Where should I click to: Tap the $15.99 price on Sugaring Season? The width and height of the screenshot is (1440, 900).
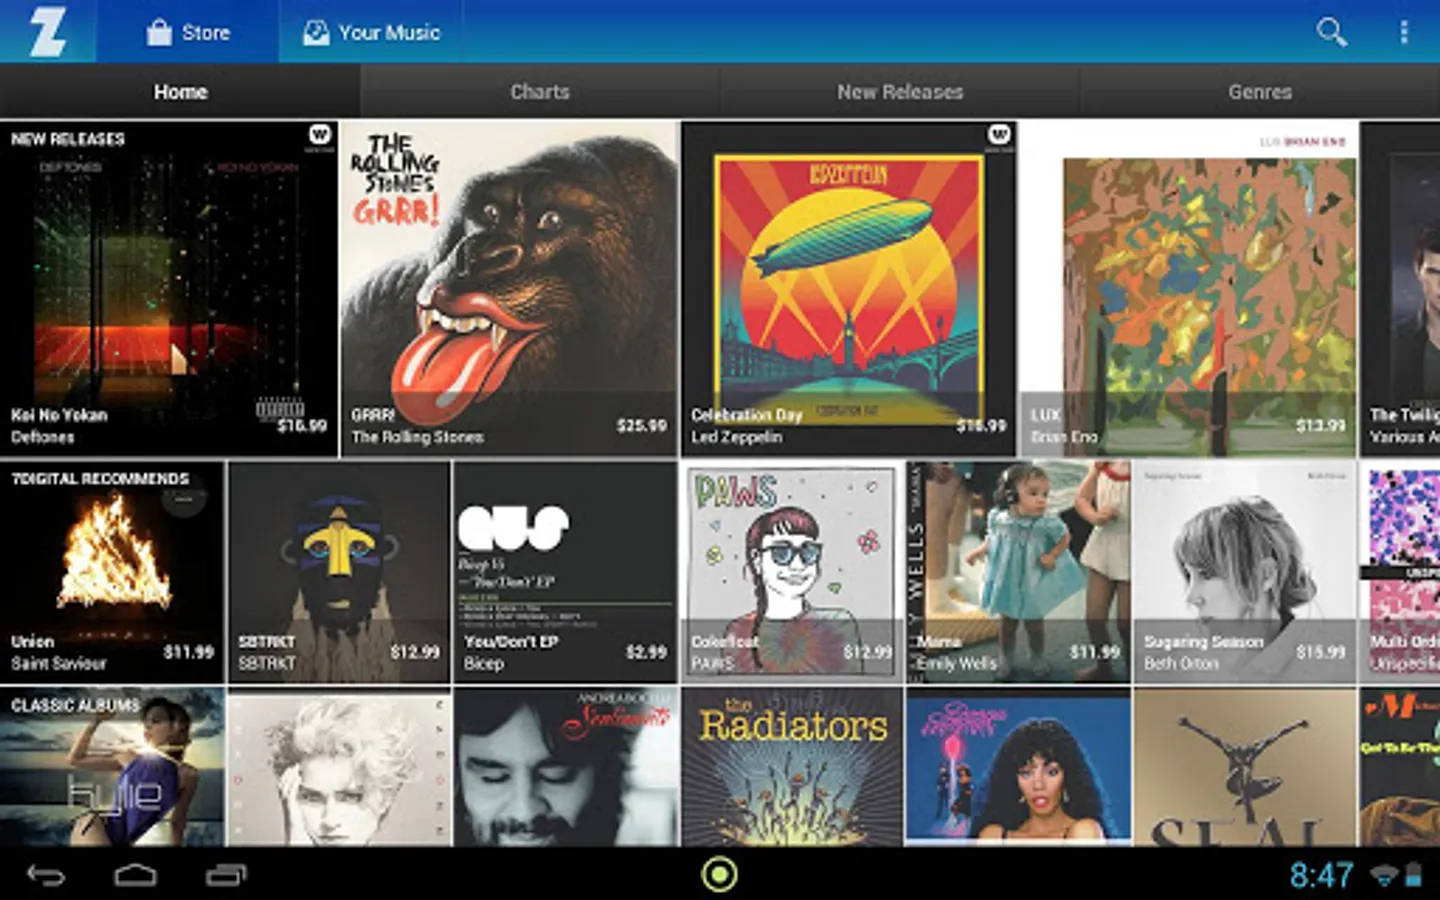[x=1321, y=652]
